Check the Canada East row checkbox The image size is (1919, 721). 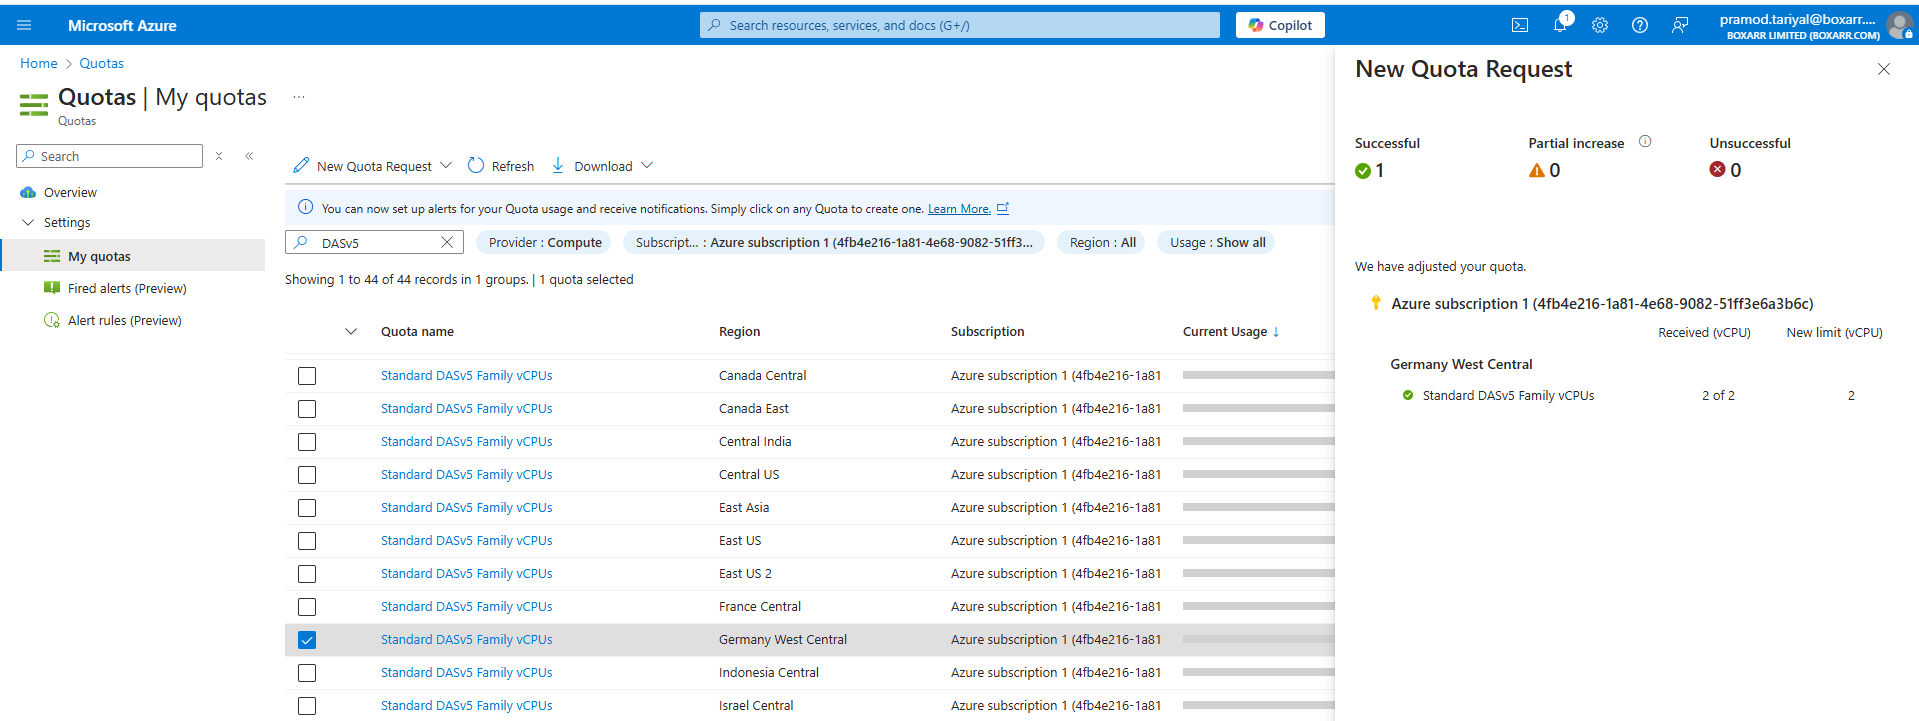[x=307, y=409]
